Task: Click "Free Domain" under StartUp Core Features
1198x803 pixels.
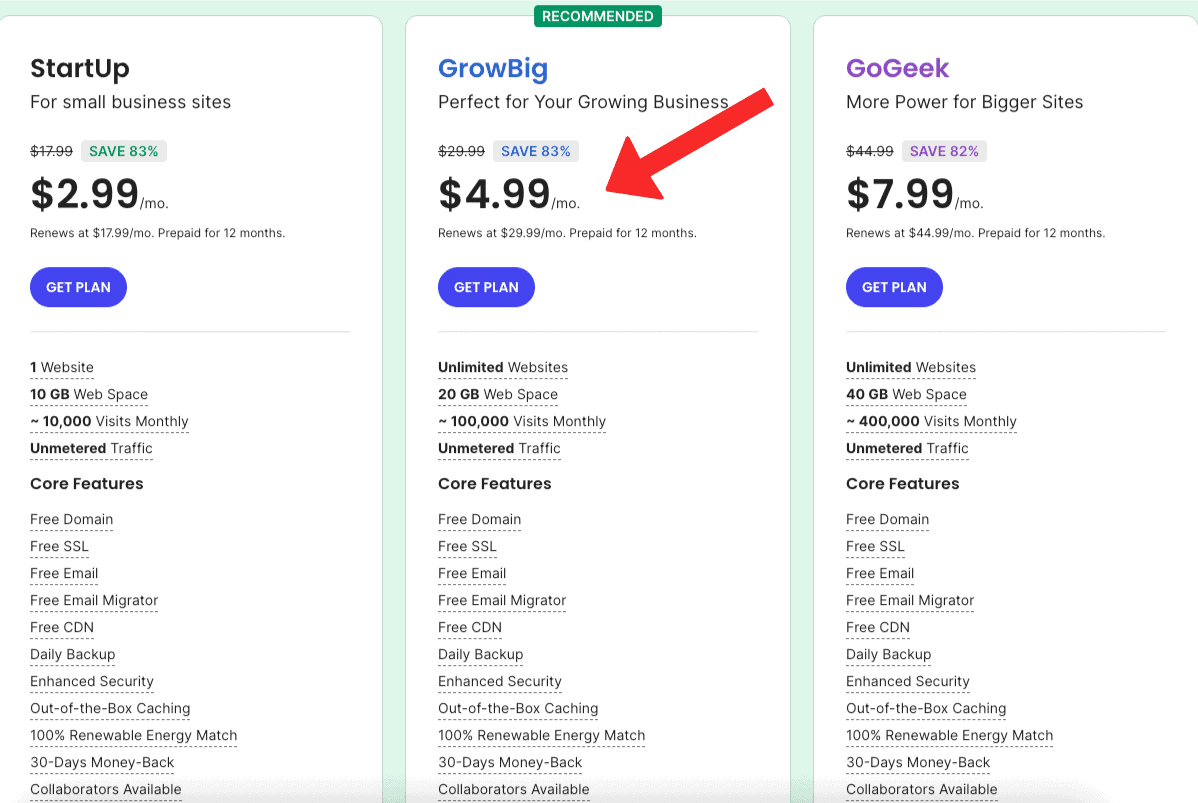Action: [x=72, y=519]
